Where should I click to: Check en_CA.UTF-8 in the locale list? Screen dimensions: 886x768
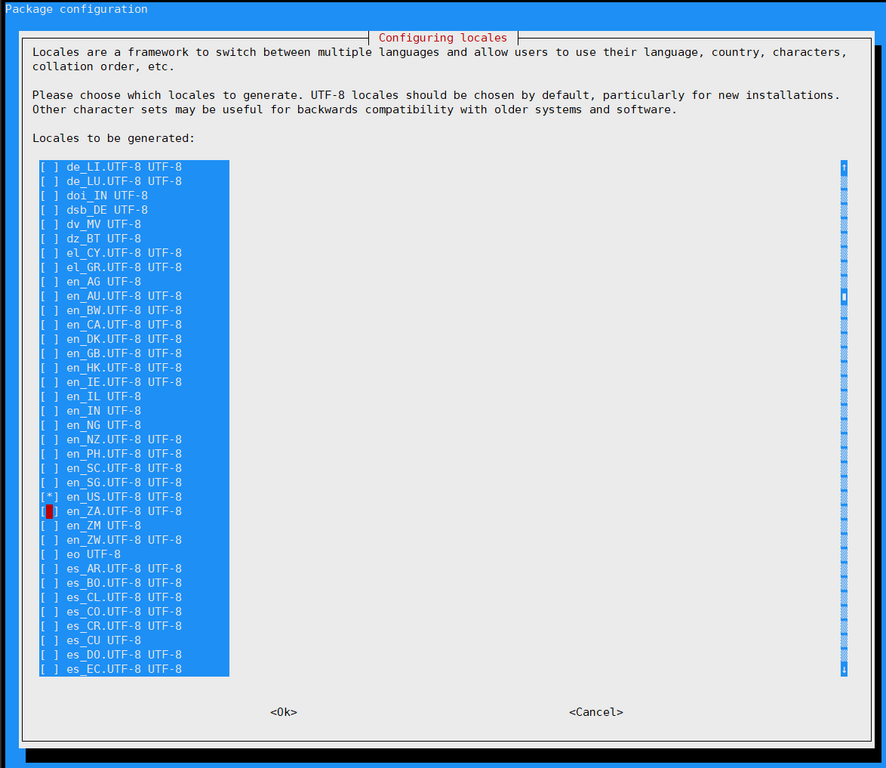click(x=49, y=325)
